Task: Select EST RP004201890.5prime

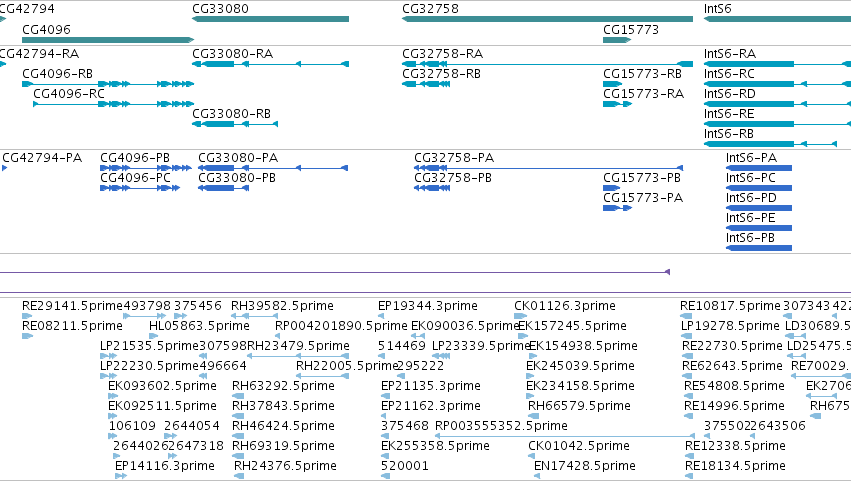Action: [x=341, y=326]
